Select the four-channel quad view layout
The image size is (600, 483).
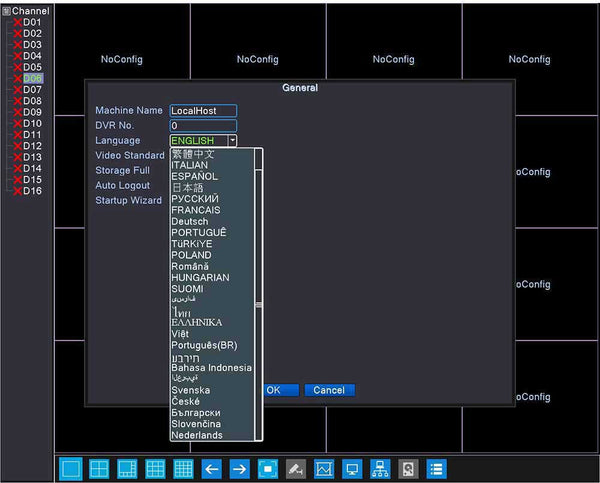tap(99, 468)
